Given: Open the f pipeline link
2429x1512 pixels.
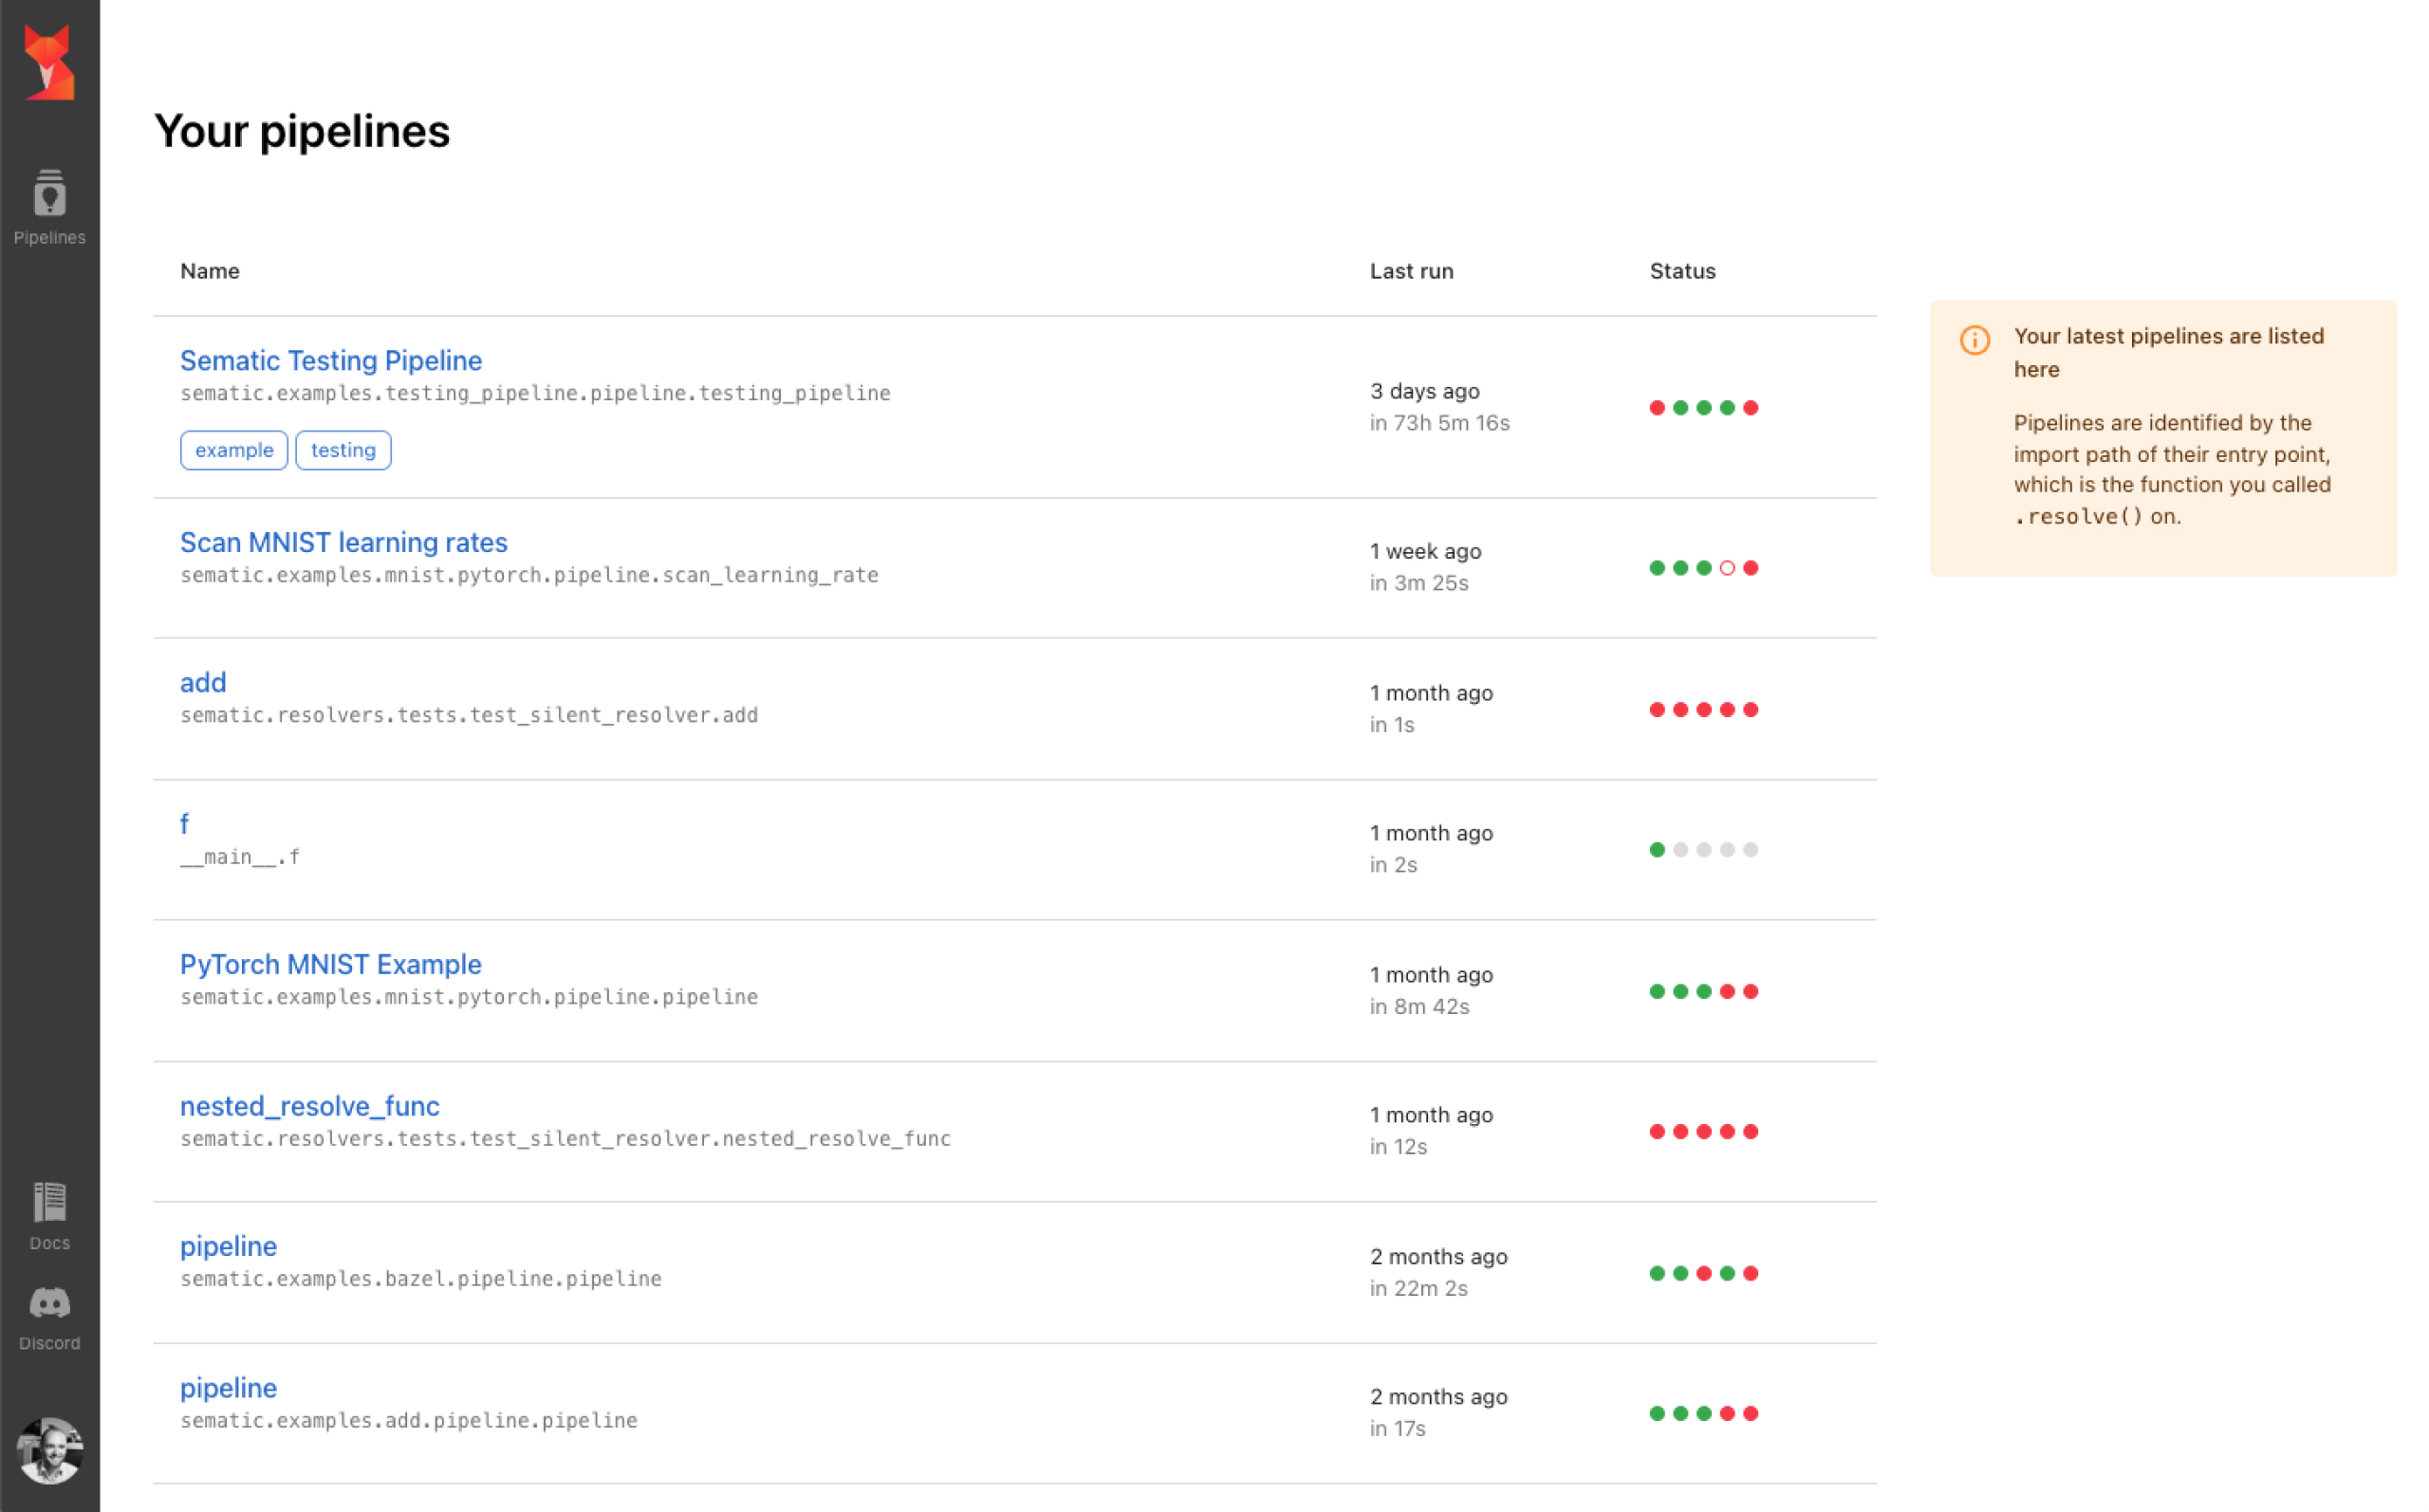Looking at the screenshot, I should coord(184,823).
